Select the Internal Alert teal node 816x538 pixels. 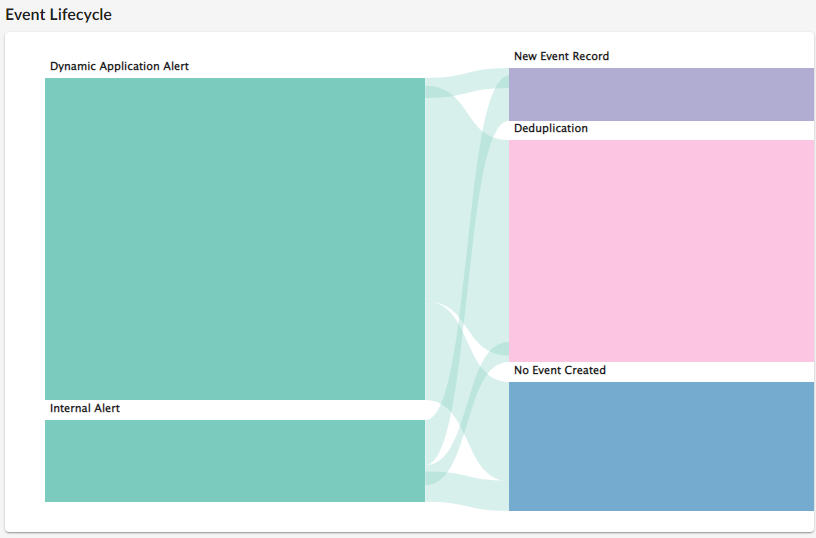click(x=235, y=460)
